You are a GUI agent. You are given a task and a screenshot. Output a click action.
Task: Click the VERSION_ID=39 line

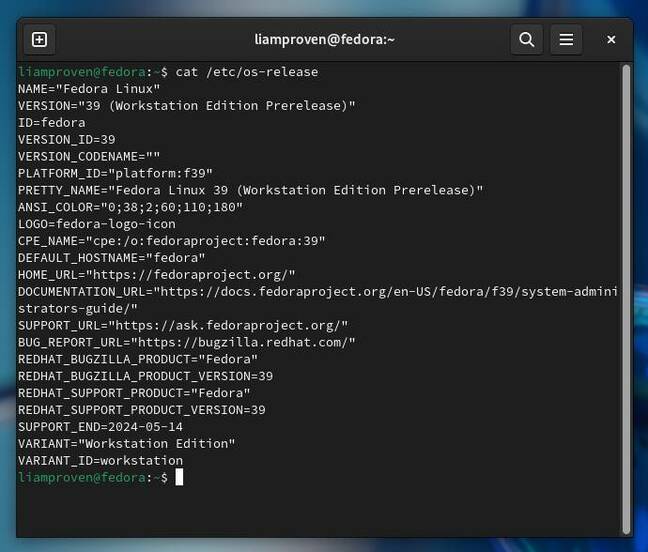tap(67, 140)
